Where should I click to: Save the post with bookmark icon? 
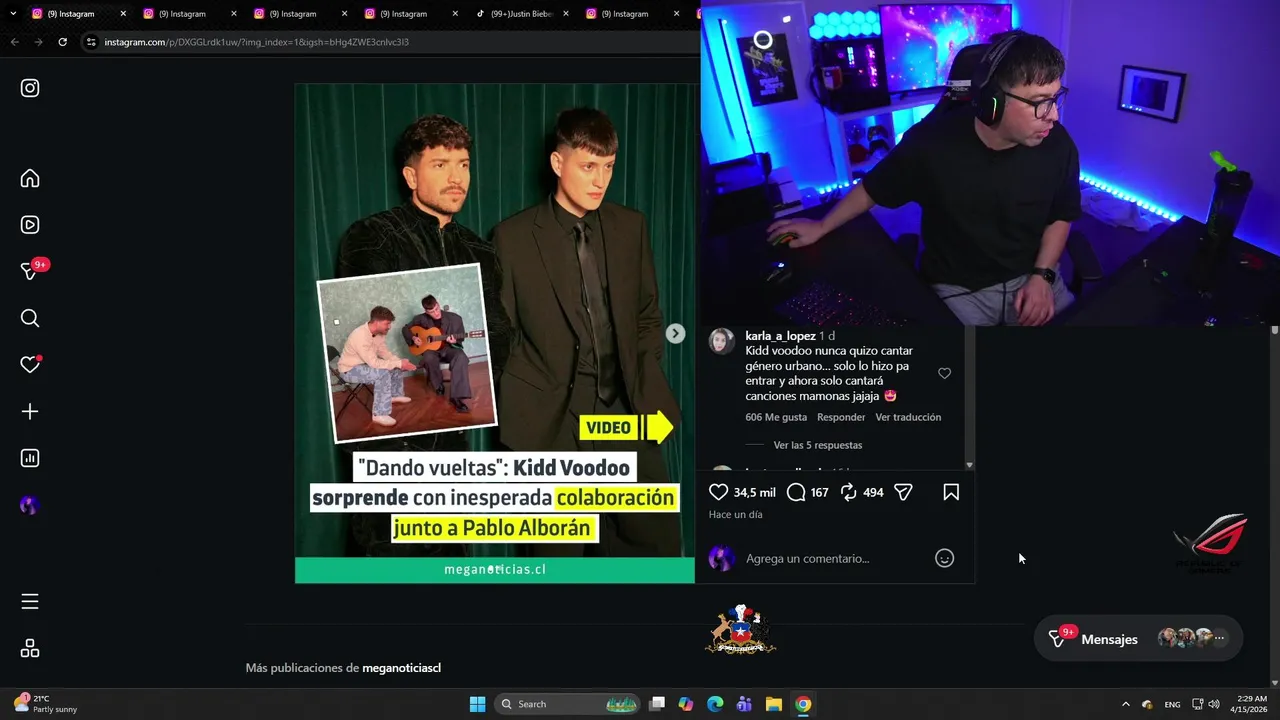click(951, 492)
